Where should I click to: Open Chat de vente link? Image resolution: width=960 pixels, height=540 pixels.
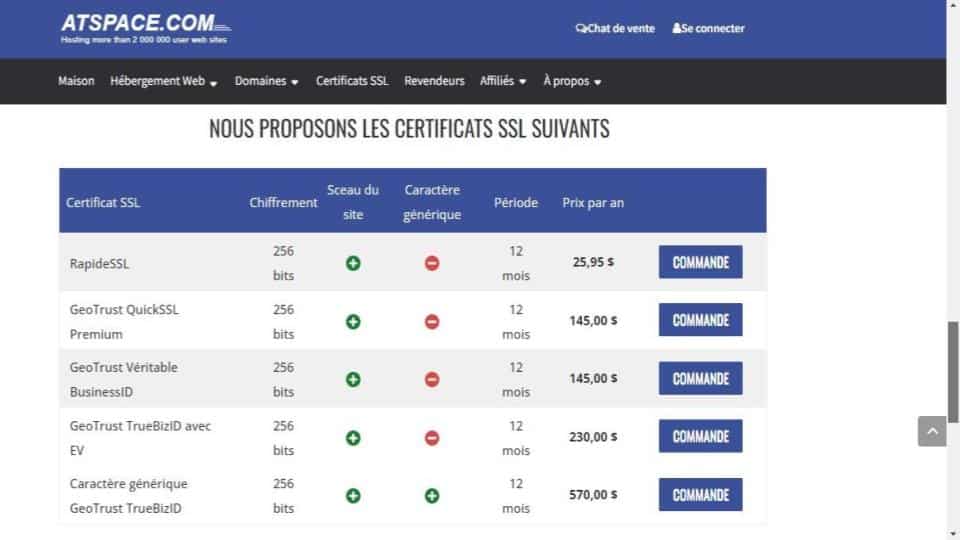pyautogui.click(x=615, y=28)
